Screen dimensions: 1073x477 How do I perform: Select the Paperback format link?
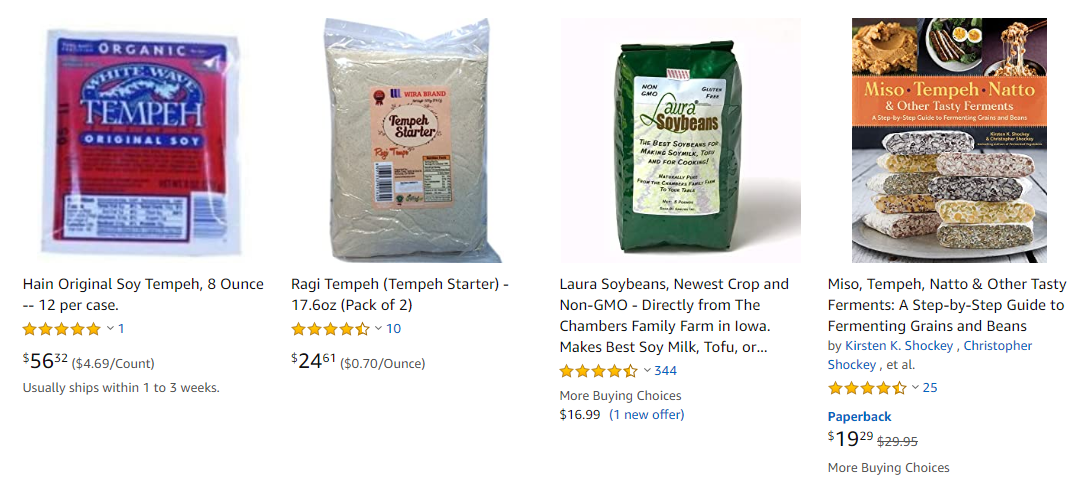[x=859, y=417]
